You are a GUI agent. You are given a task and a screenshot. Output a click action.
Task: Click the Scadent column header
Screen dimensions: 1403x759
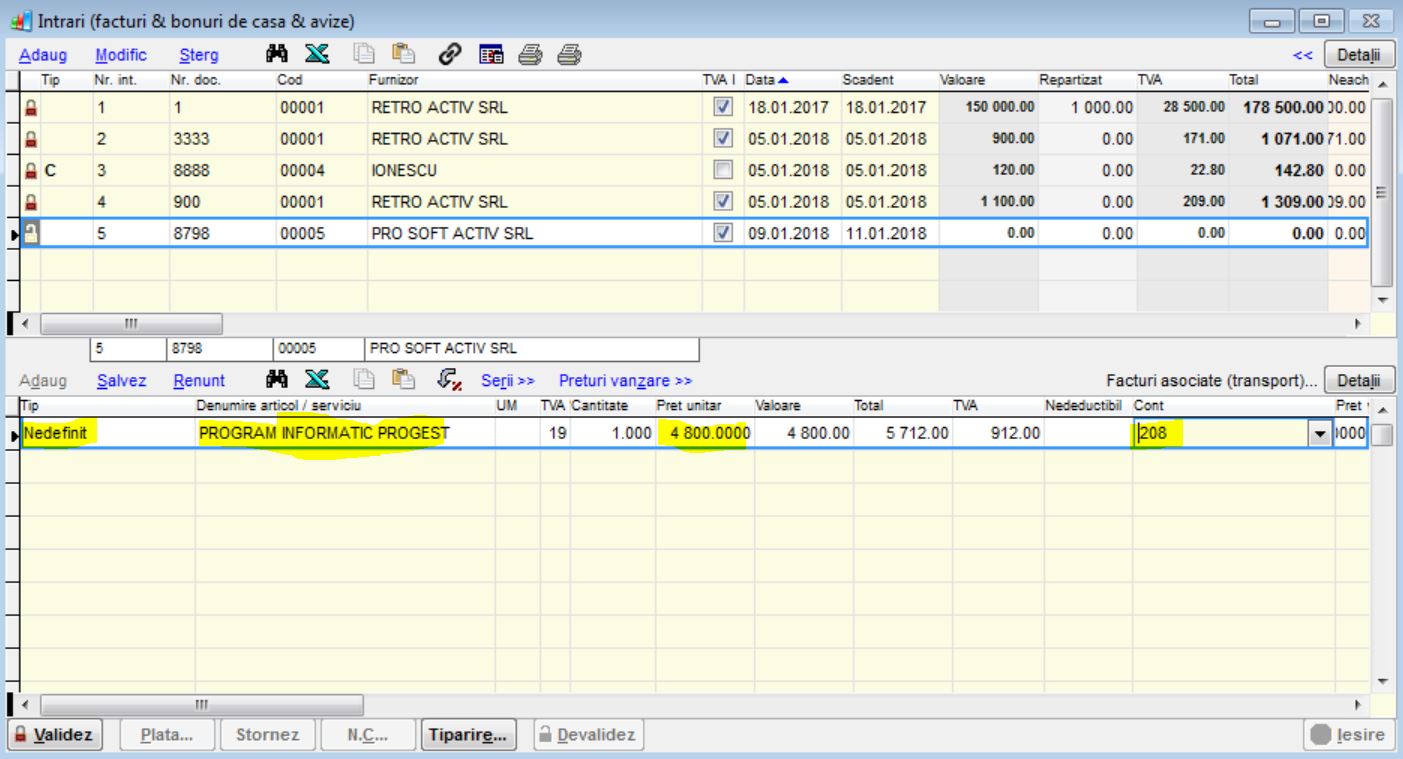[888, 78]
